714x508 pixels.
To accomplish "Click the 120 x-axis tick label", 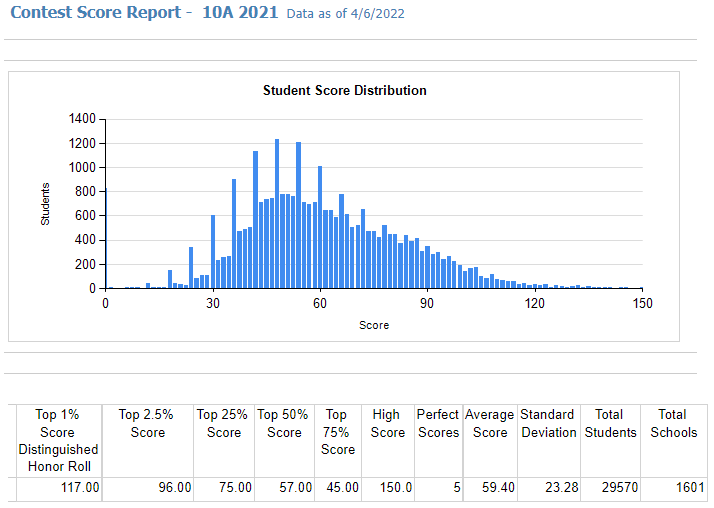I will coord(535,303).
